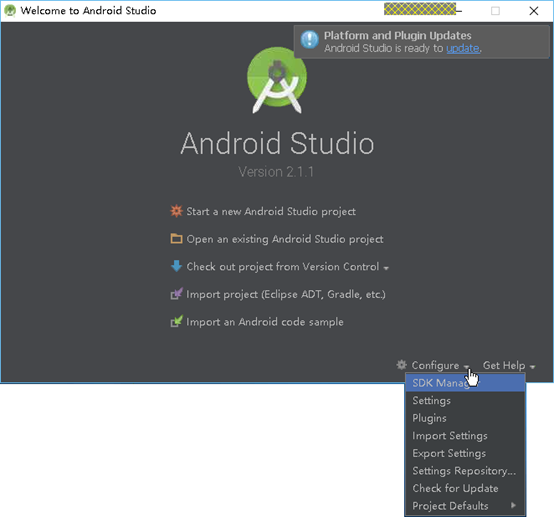Click the Platform and Plugin Updates notification title
This screenshot has width=554, height=517.
coord(397,36)
